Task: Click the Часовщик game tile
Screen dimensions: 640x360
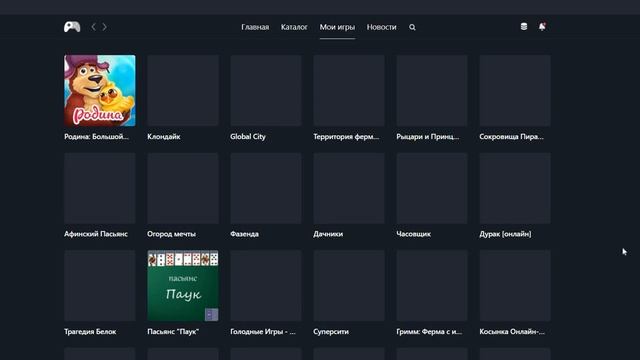Action: point(432,188)
